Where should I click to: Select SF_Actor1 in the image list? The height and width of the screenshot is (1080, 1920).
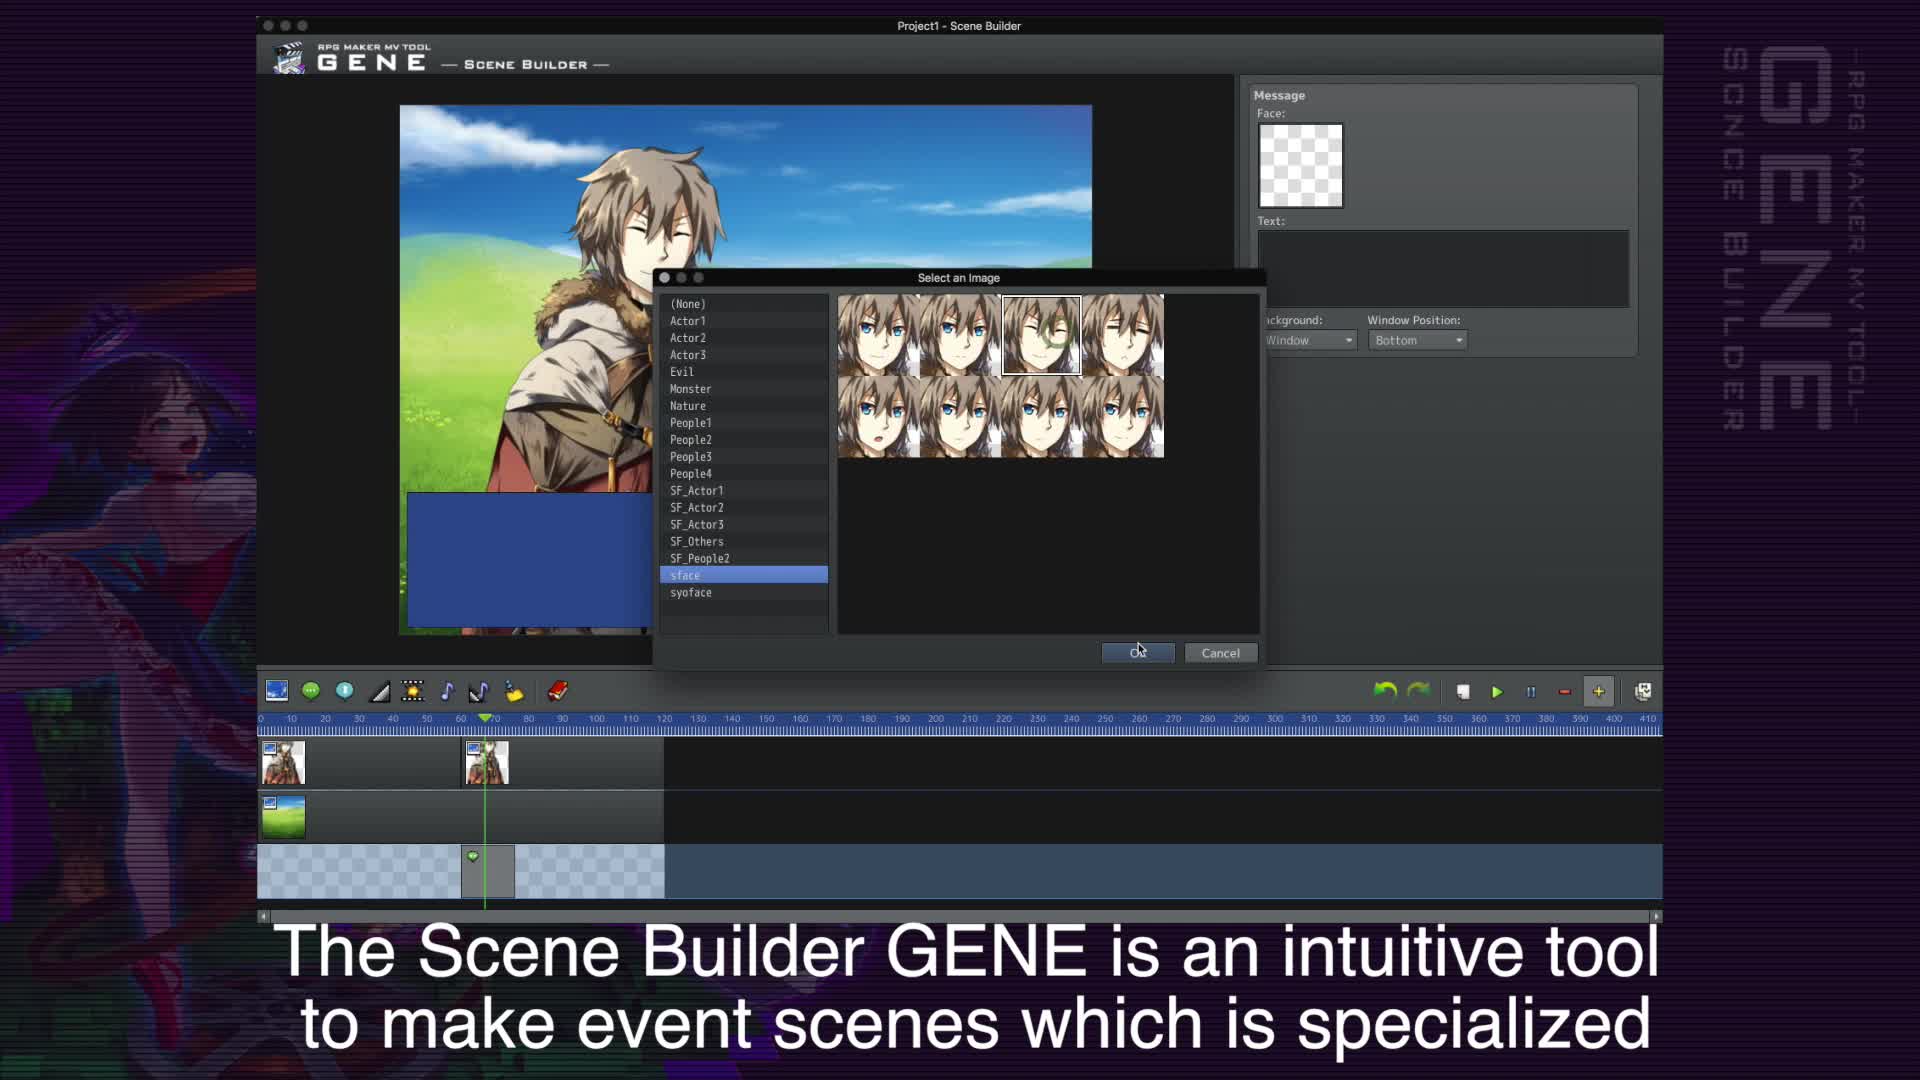[696, 491]
